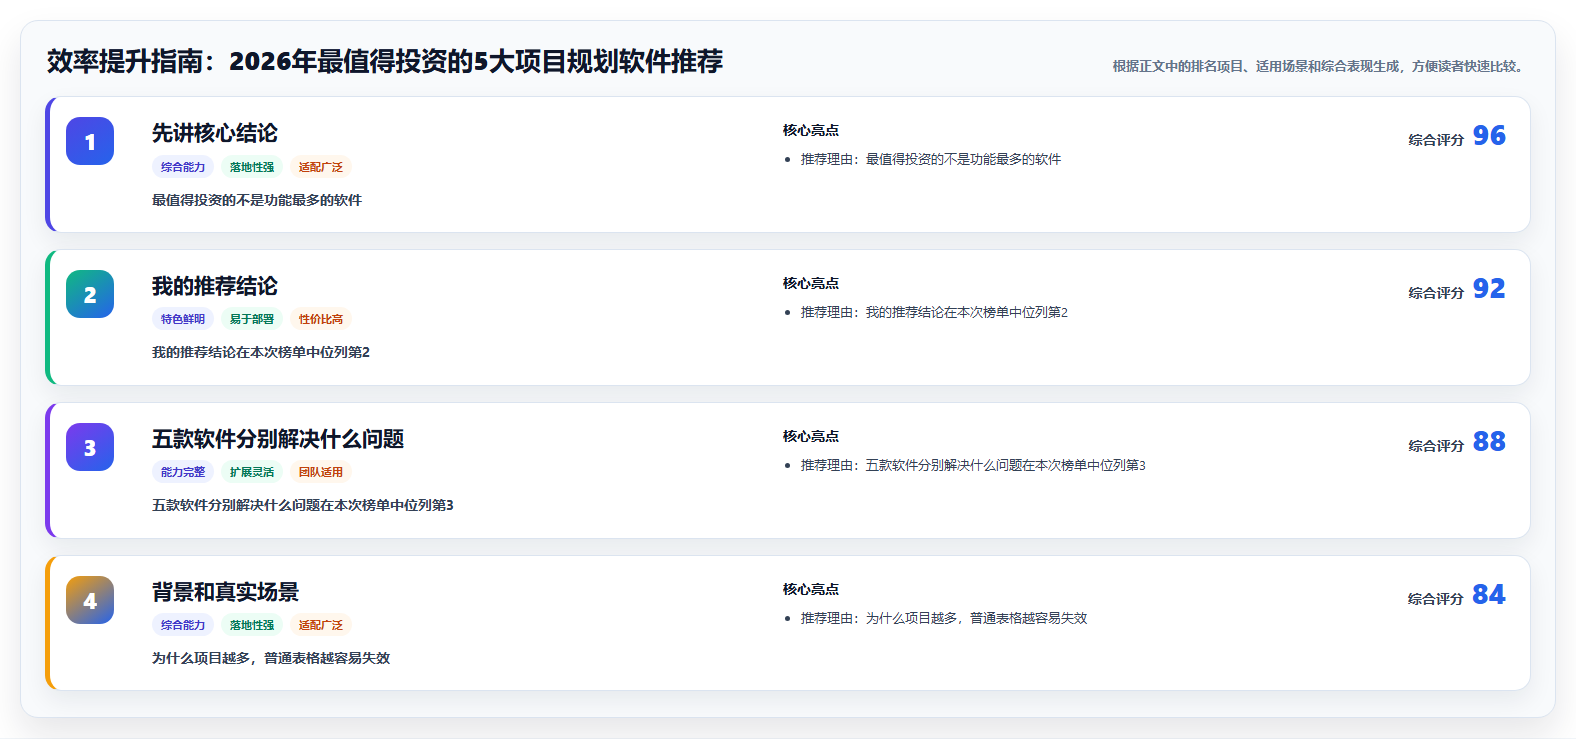
Task: Click bullet 推荐理由：我的推荐结论在本次榜单中位列第2
Action: click(934, 312)
